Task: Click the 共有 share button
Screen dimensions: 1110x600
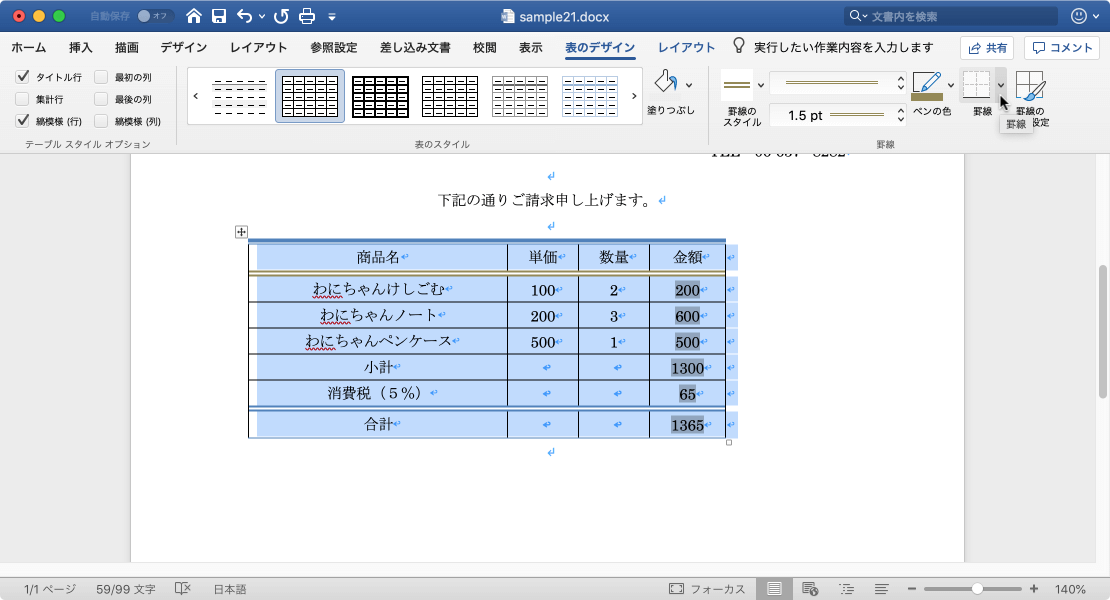Action: click(x=990, y=47)
